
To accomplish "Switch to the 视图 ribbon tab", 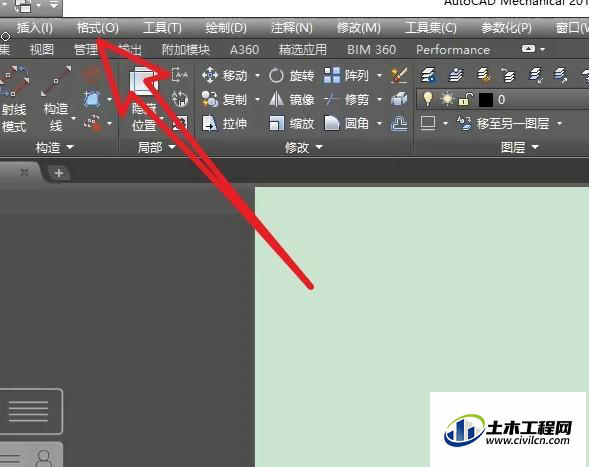I will click(x=42, y=49).
